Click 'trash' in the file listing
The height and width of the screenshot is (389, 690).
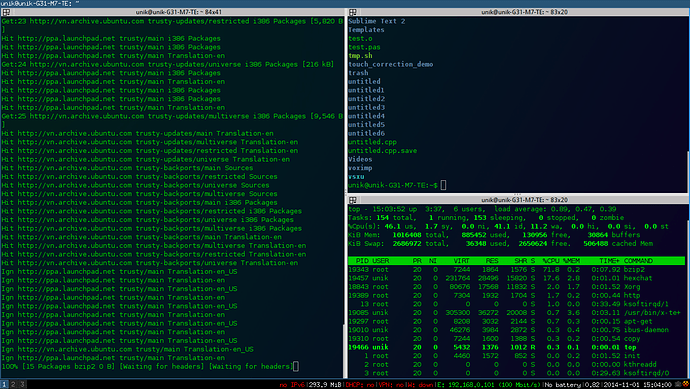pos(358,73)
